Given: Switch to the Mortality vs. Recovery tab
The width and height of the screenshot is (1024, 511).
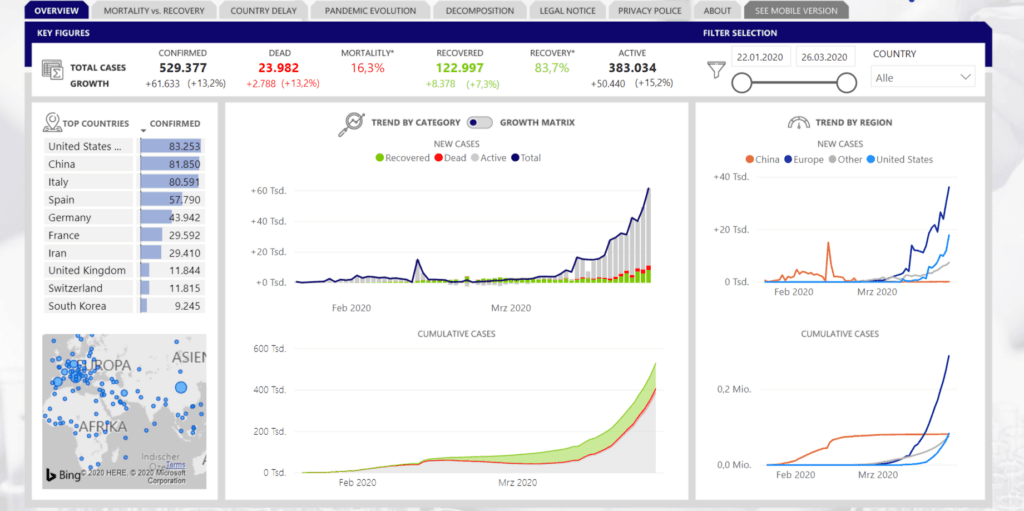Looking at the screenshot, I should click(x=154, y=11).
